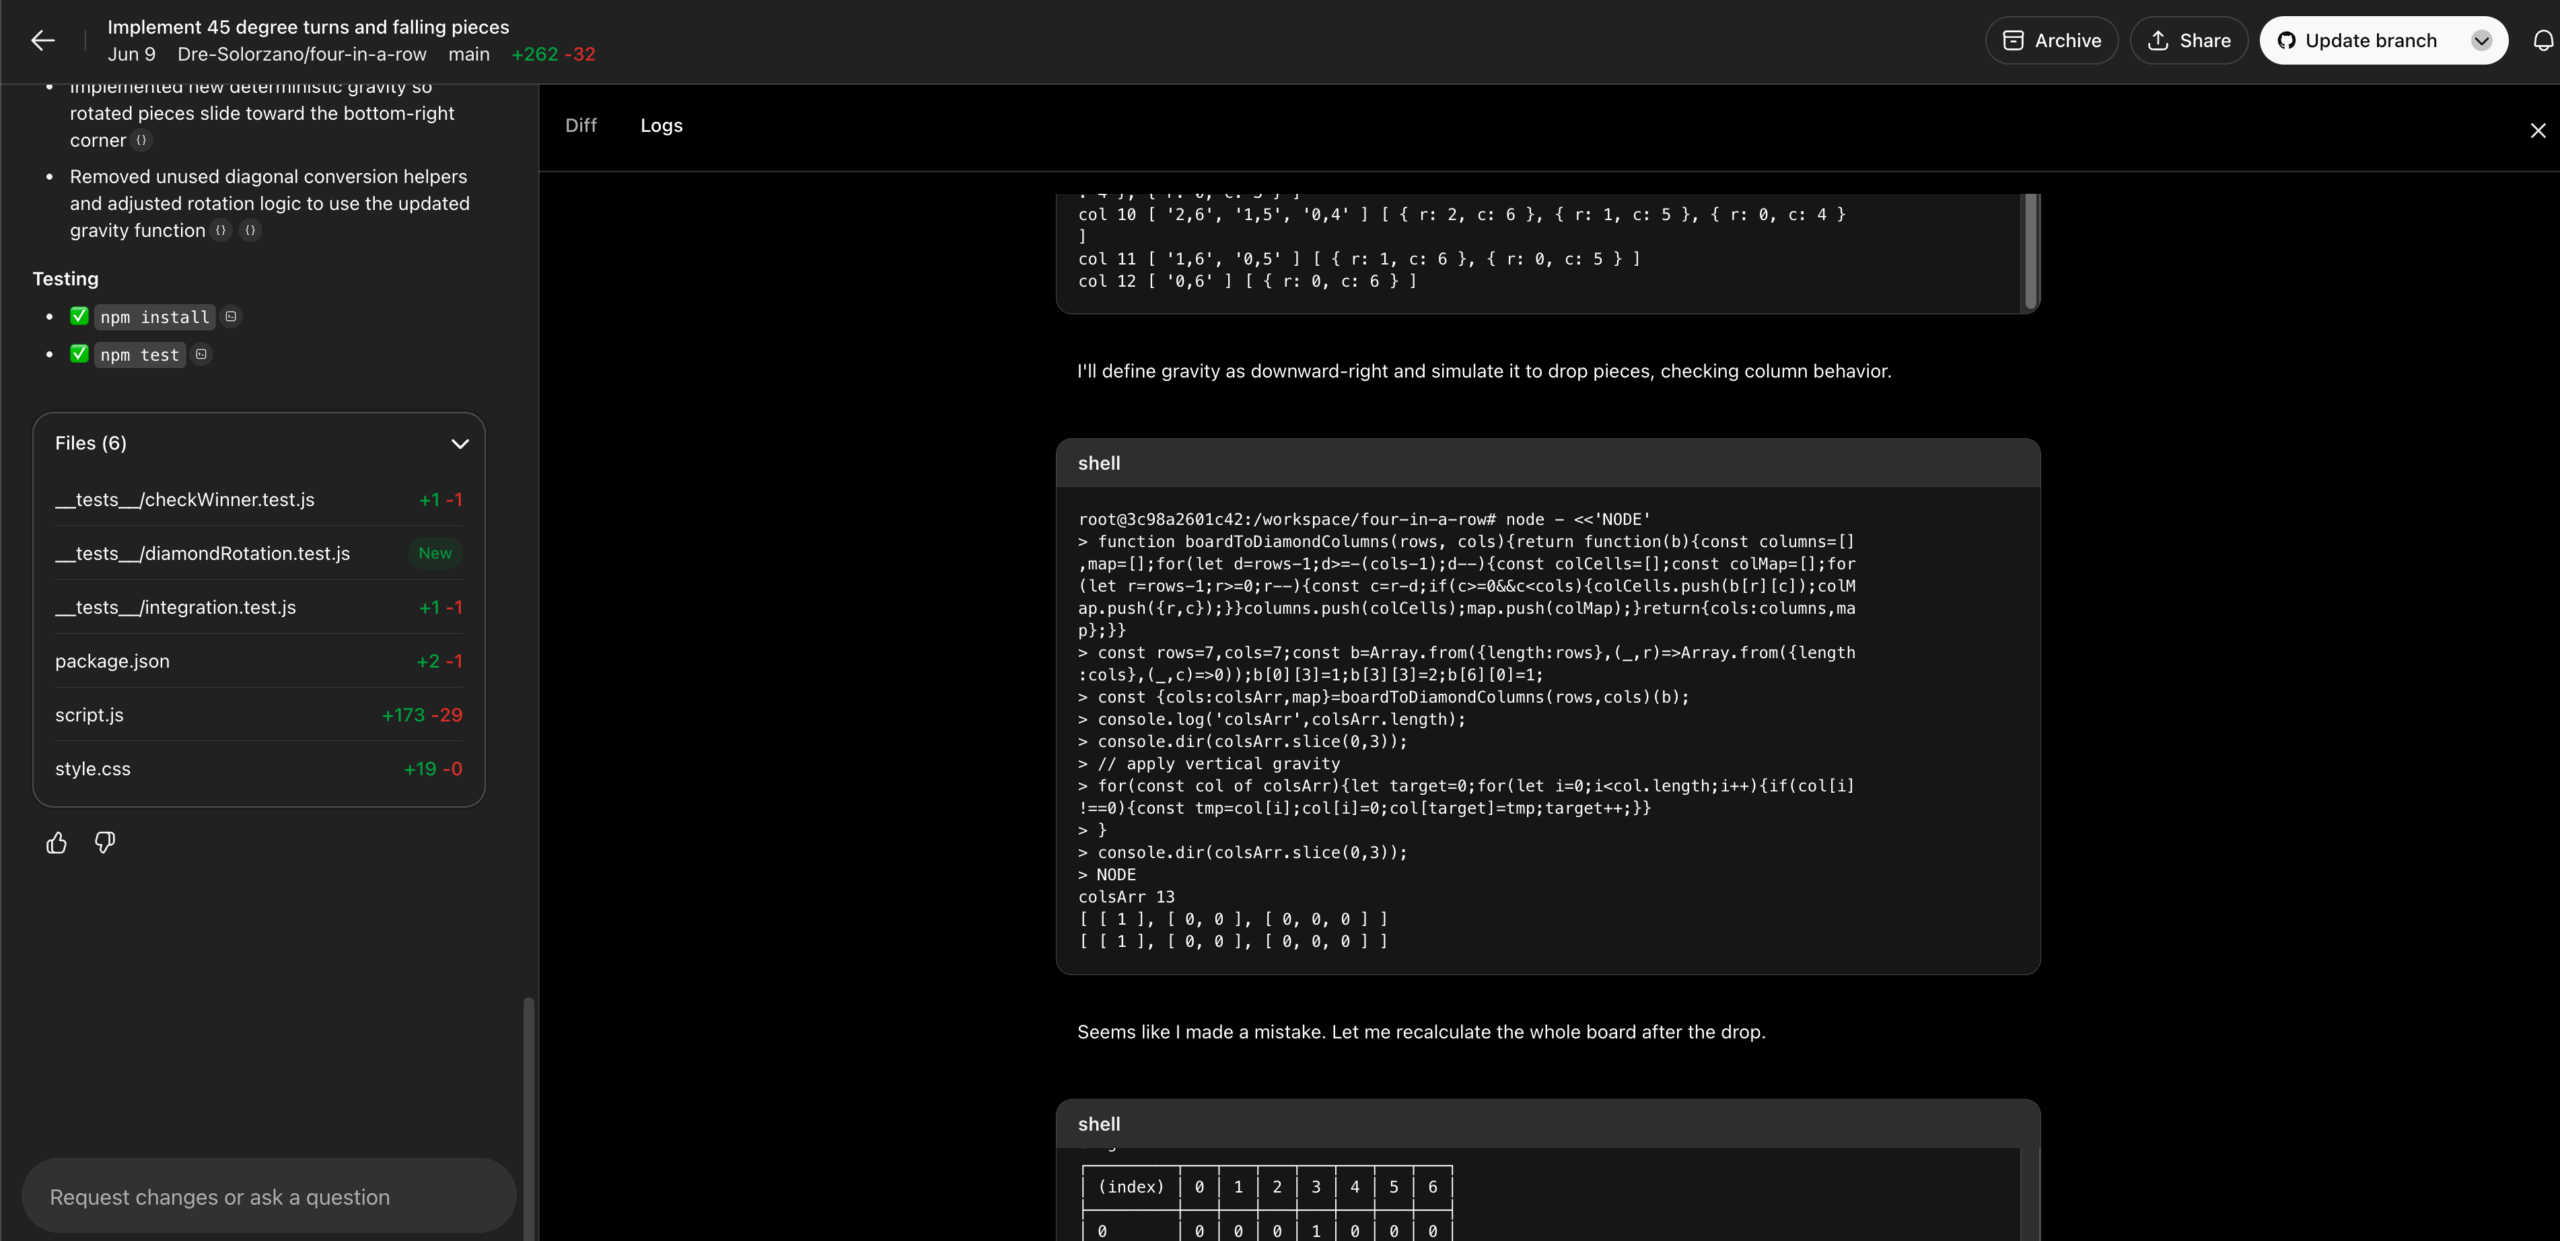Switch to the Logs tab
The height and width of the screenshot is (1241, 2560).
point(661,125)
